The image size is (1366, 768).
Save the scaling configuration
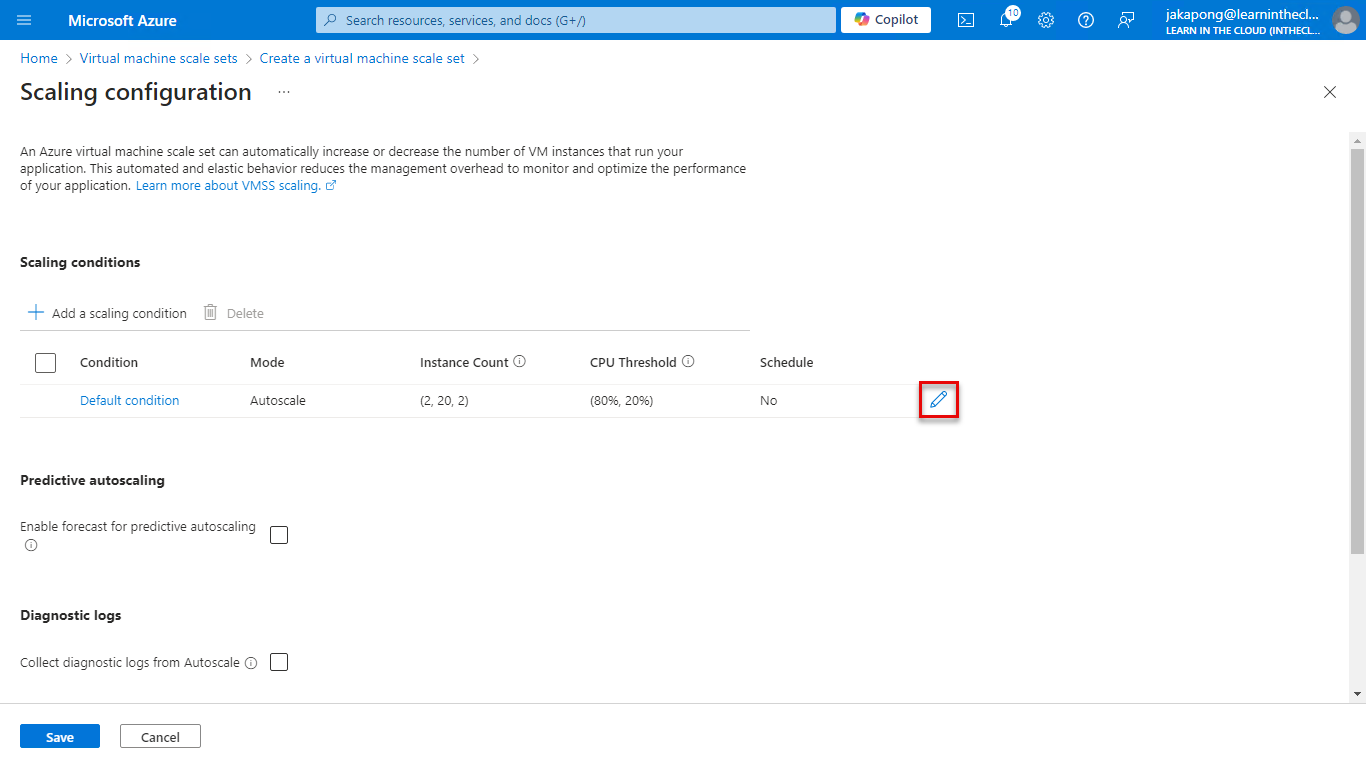[60, 736]
